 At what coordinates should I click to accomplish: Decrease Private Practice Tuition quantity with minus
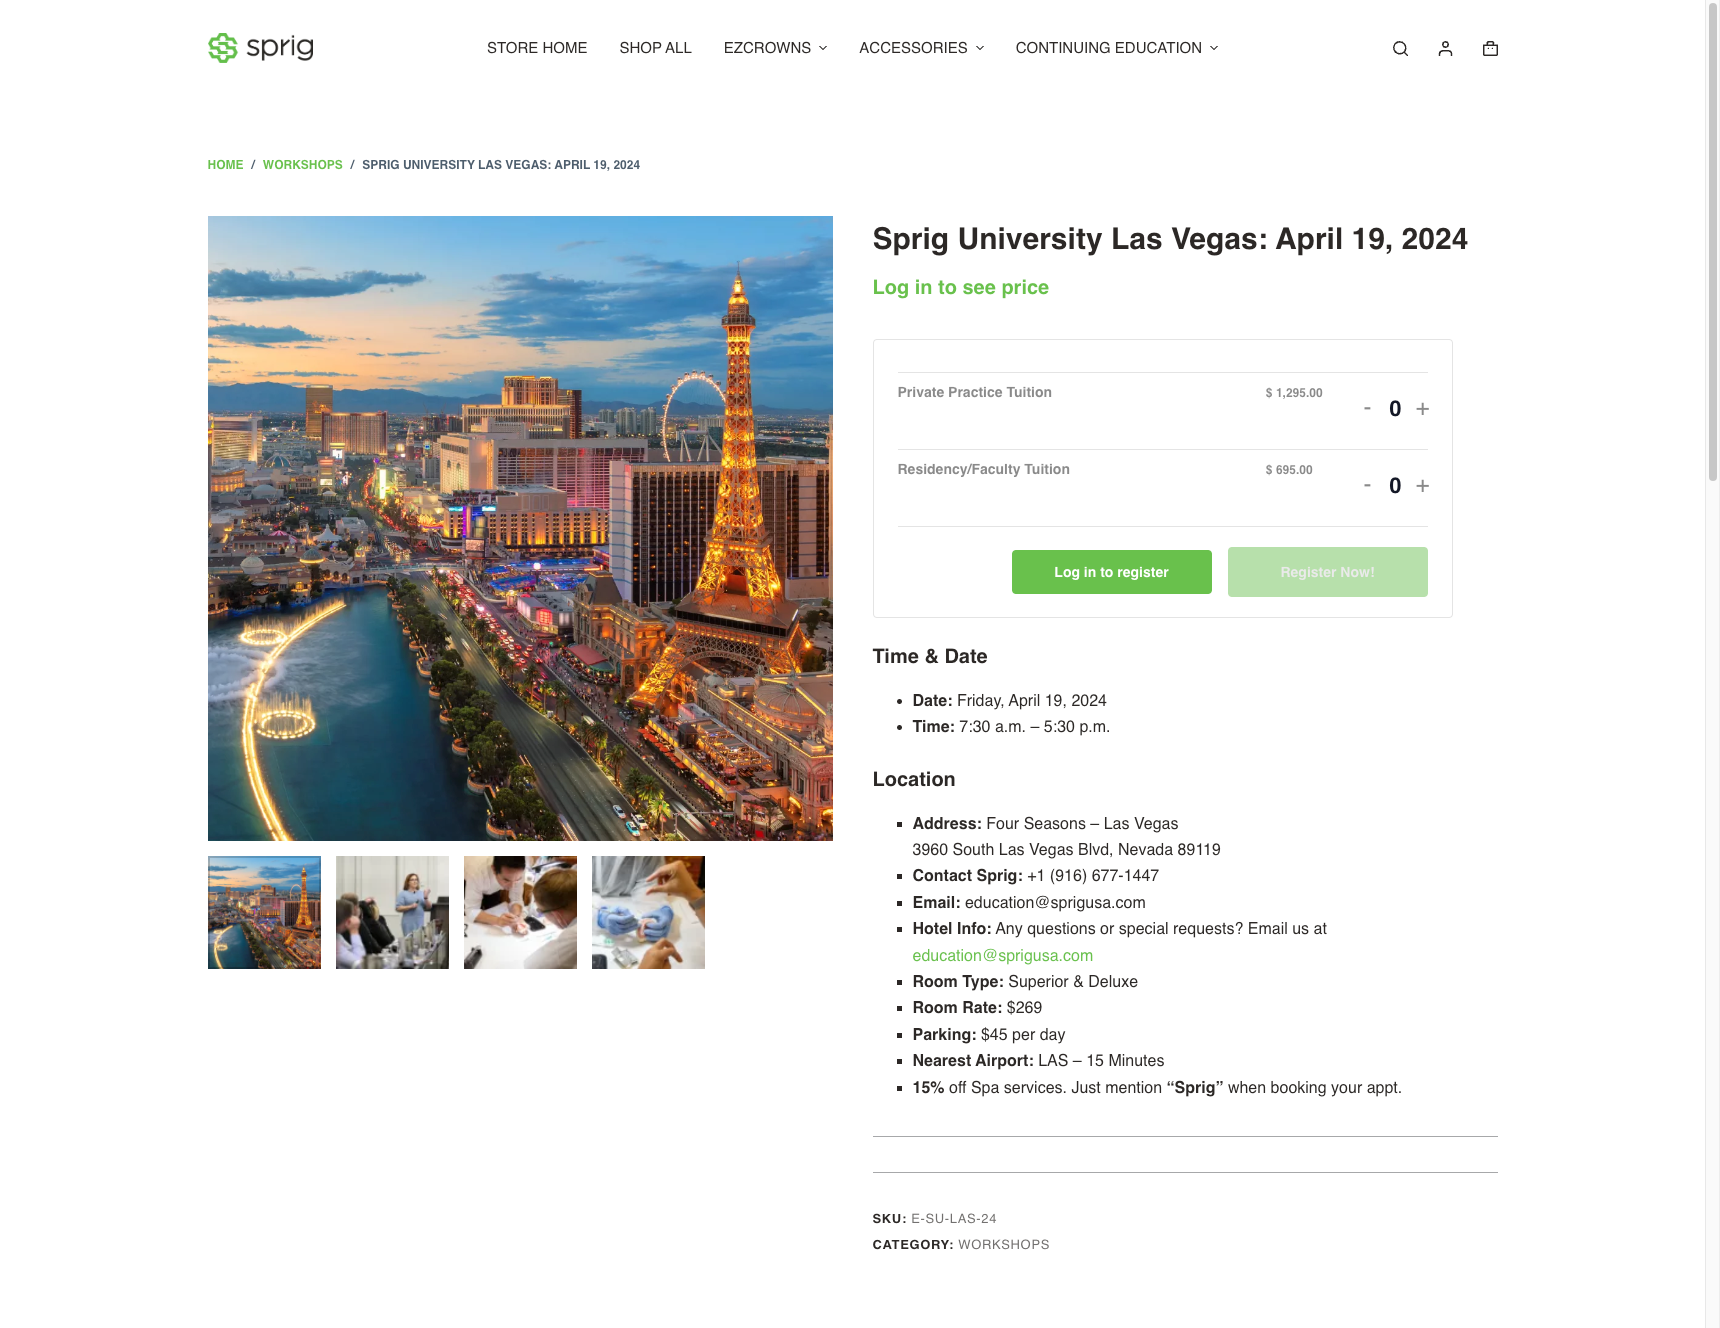(x=1367, y=408)
